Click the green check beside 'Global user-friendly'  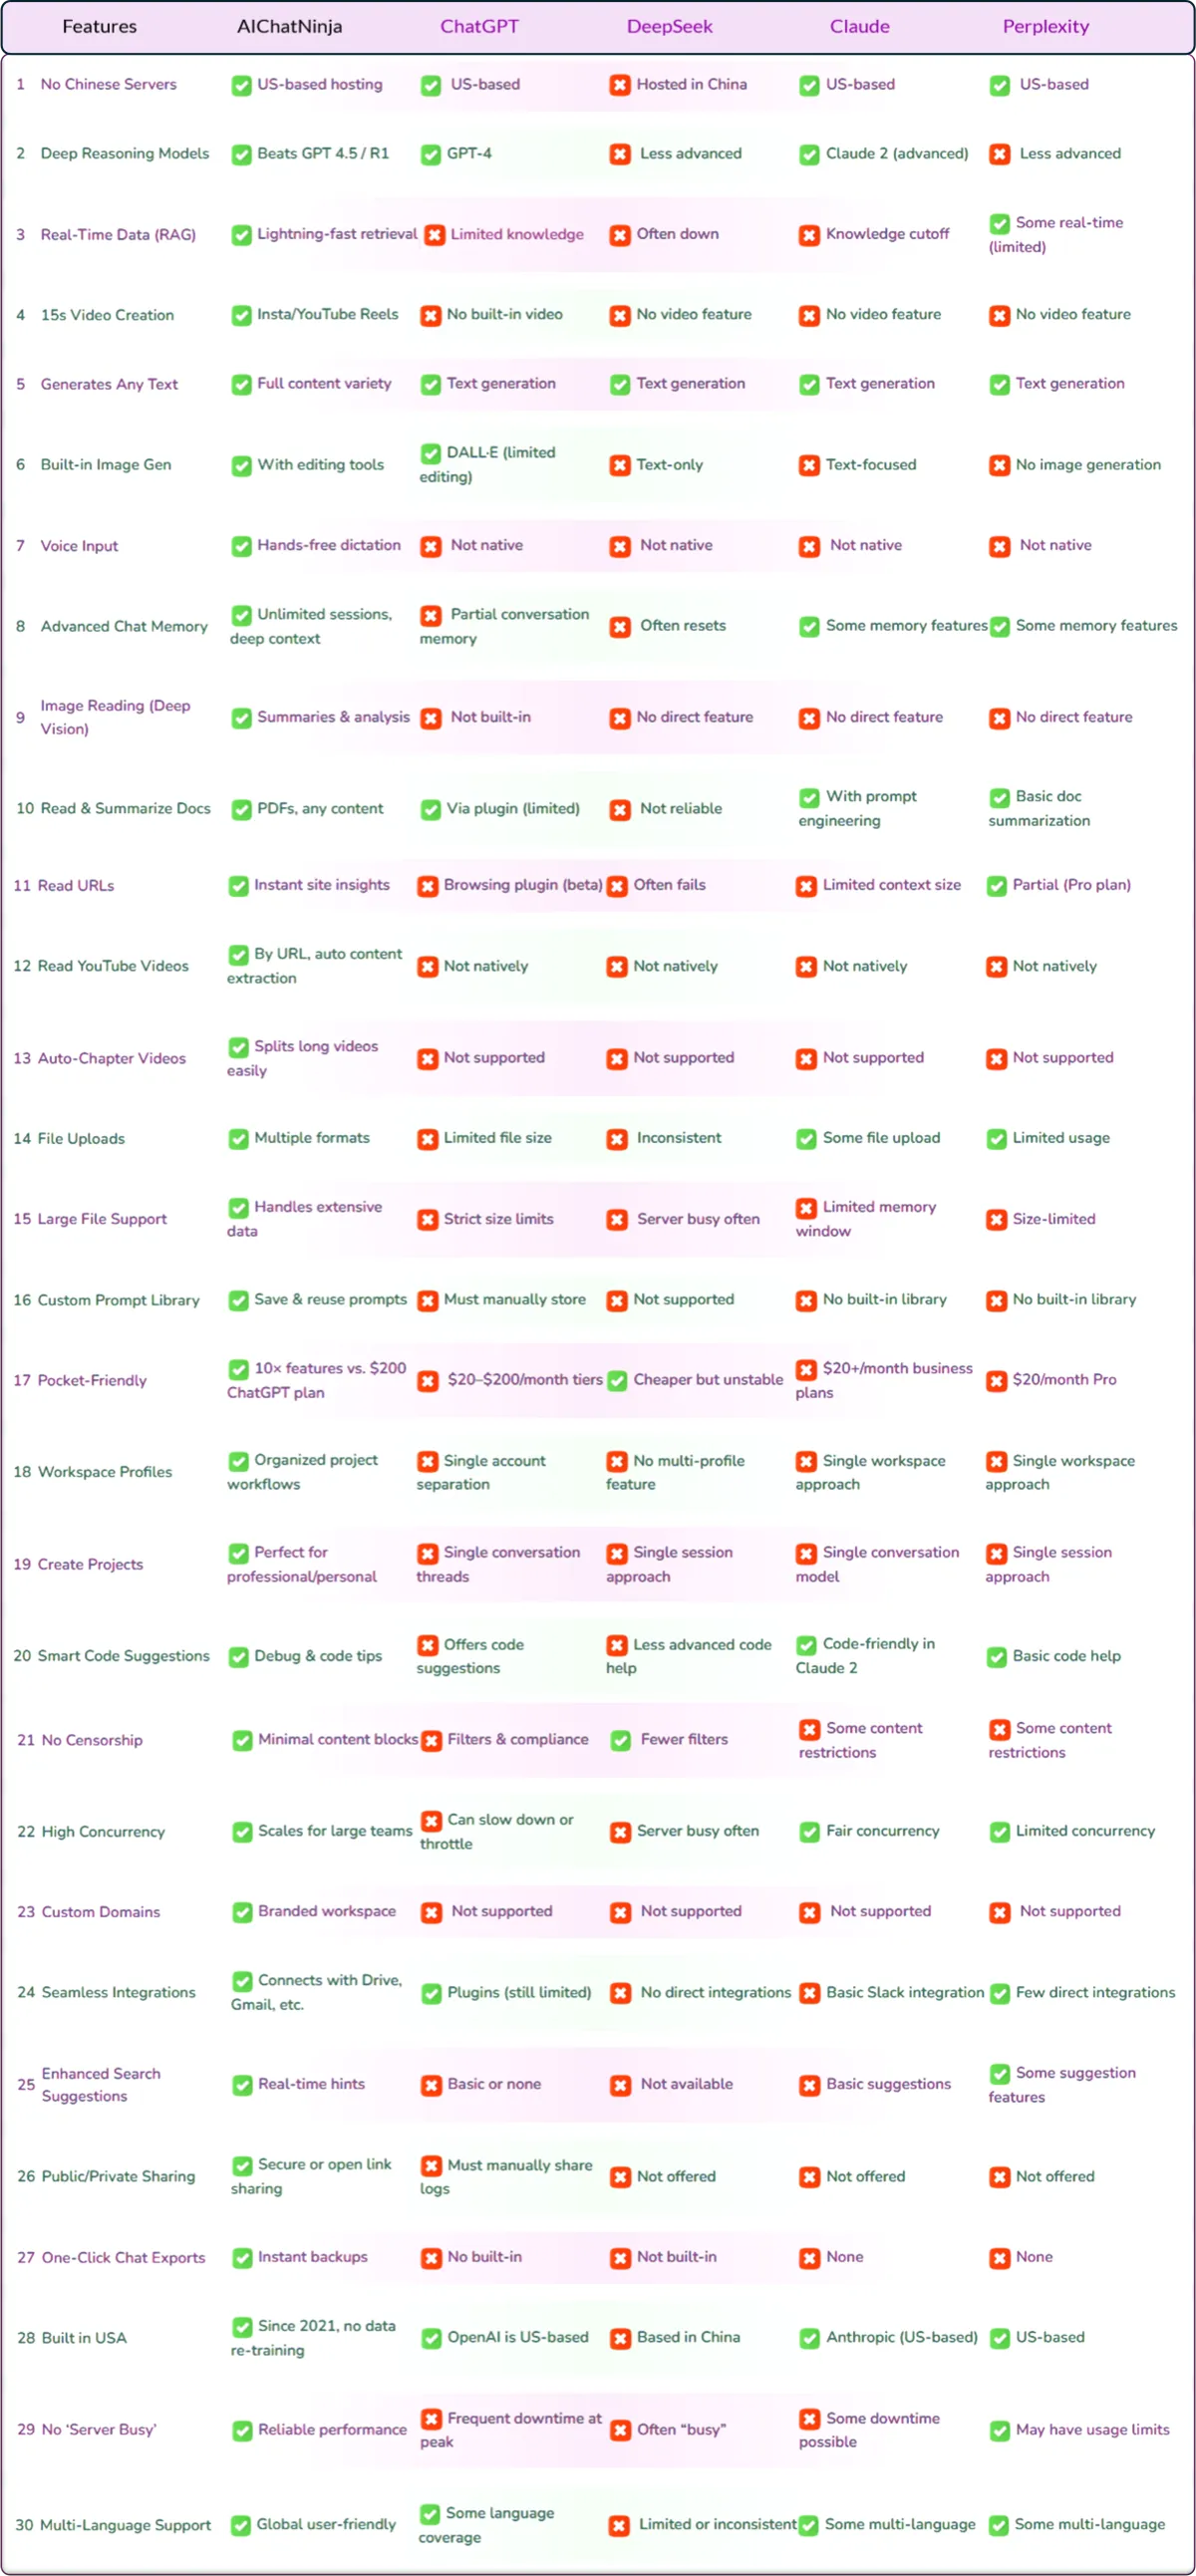pos(240,2526)
